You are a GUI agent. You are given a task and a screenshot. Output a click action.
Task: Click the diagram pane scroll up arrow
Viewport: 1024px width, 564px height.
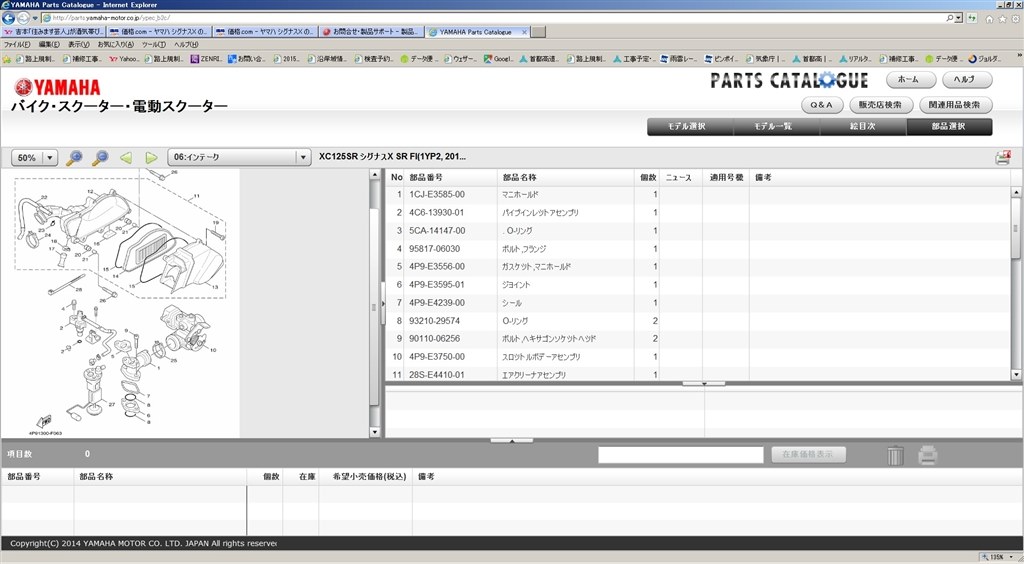375,175
